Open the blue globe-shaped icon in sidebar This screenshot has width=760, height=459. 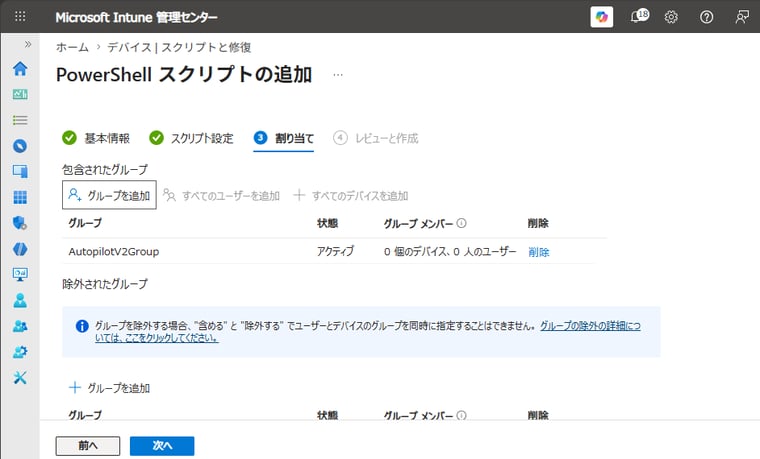point(20,249)
